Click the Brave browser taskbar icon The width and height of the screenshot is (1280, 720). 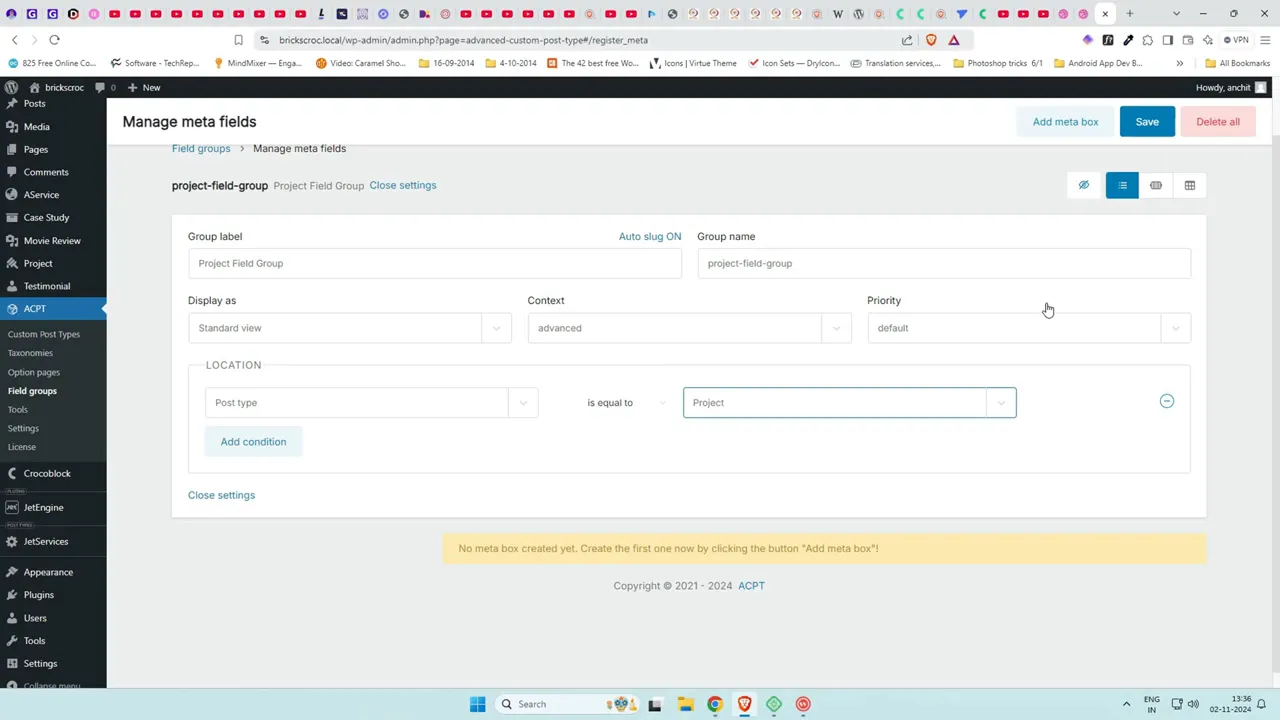(x=744, y=704)
